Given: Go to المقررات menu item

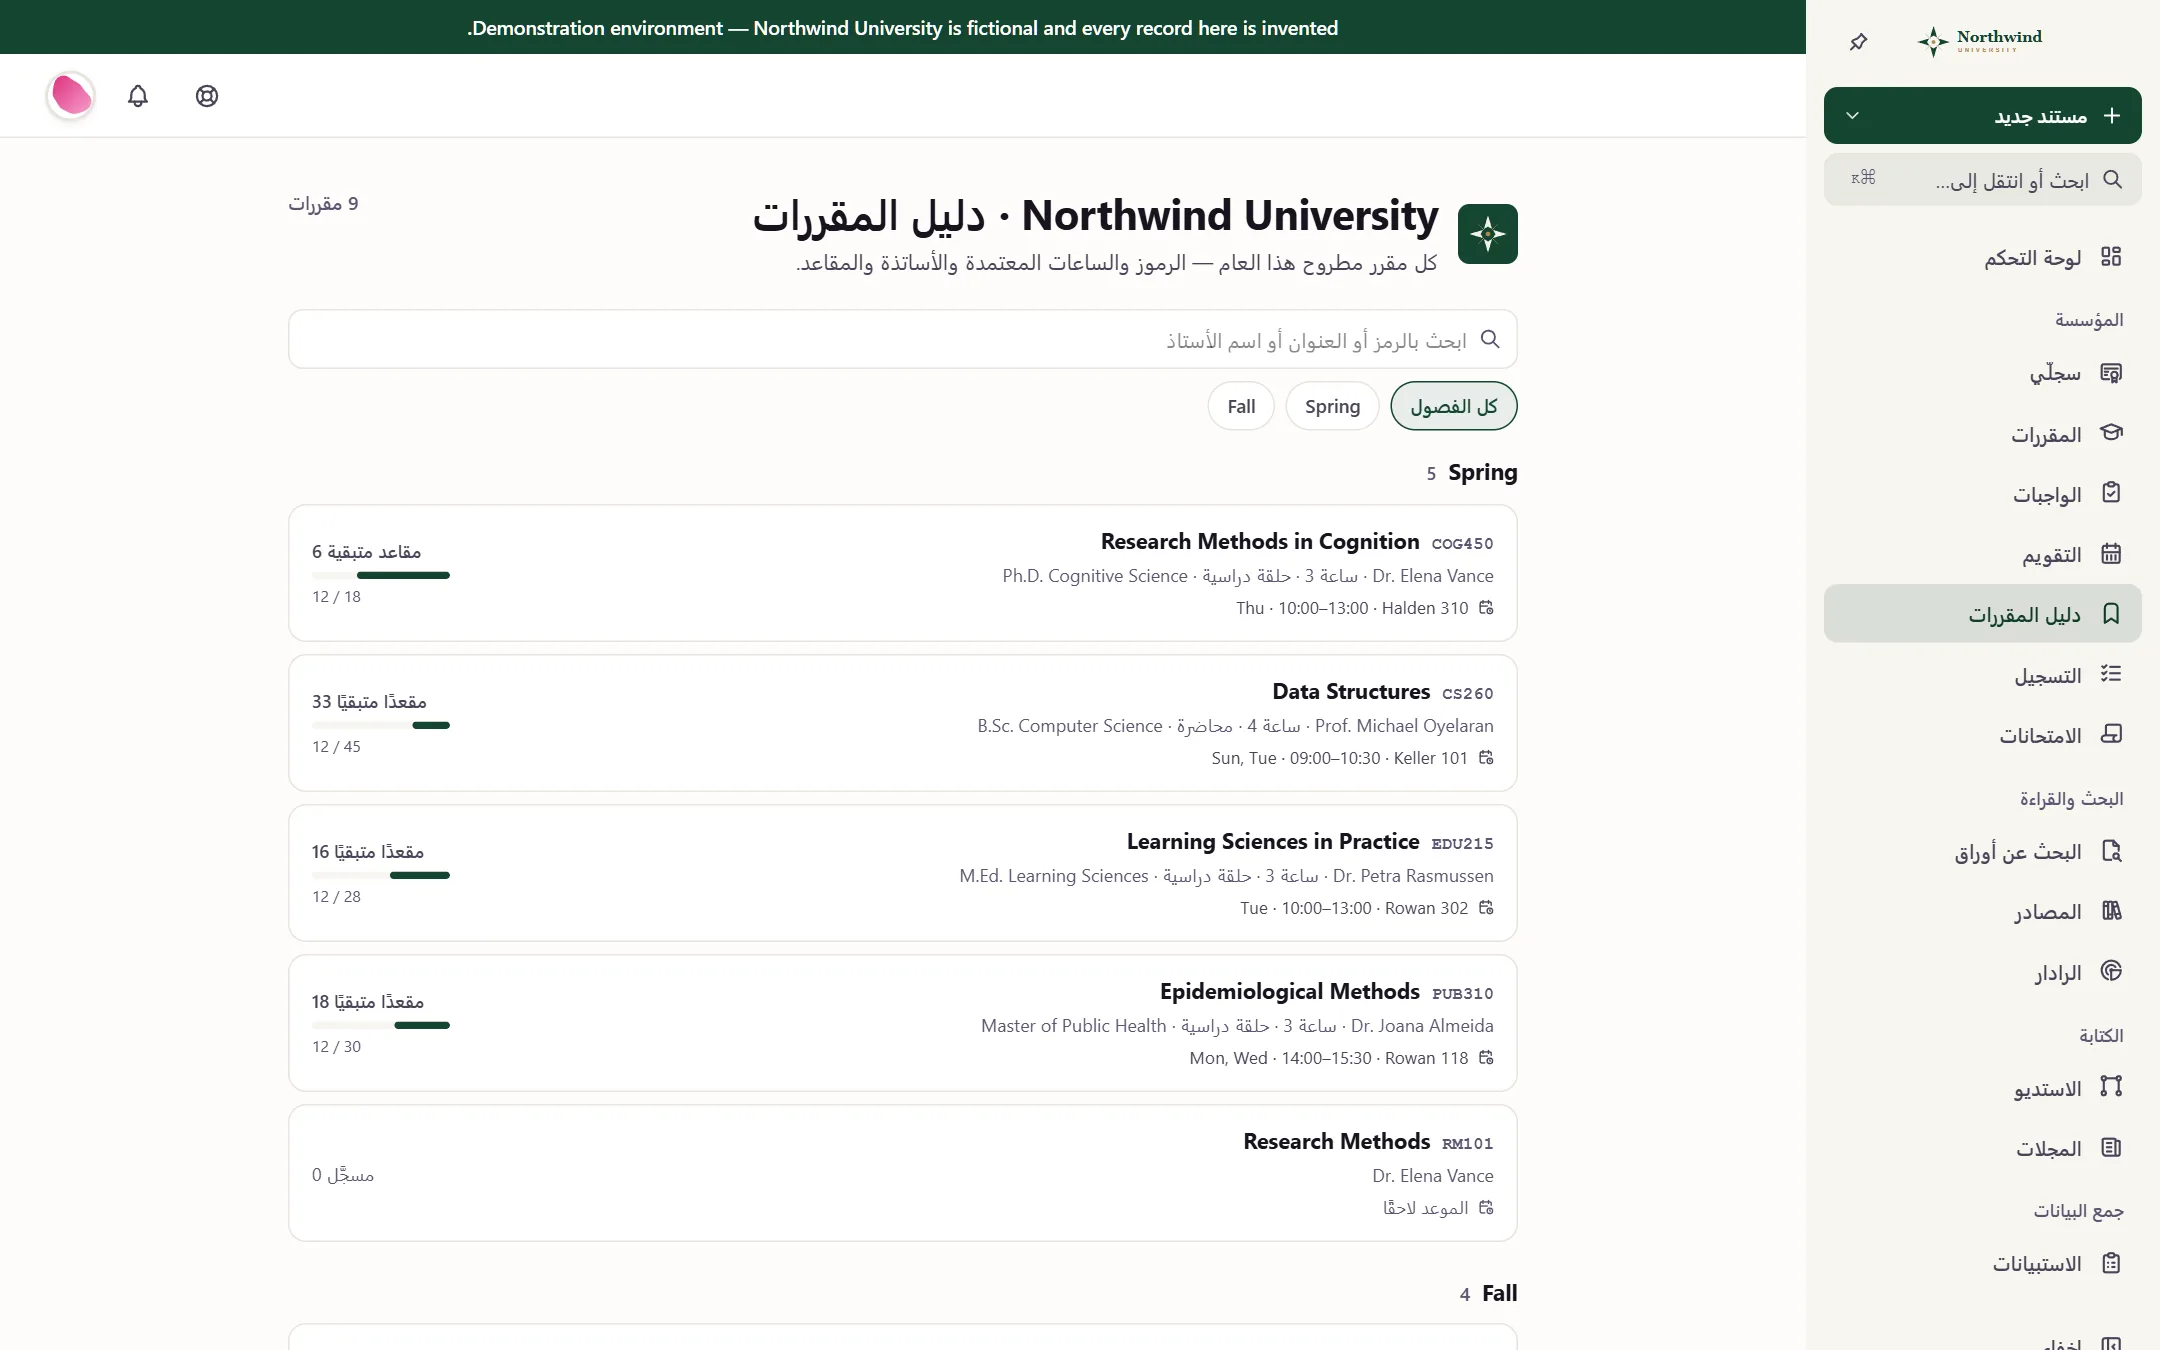Looking at the screenshot, I should click(x=1982, y=434).
